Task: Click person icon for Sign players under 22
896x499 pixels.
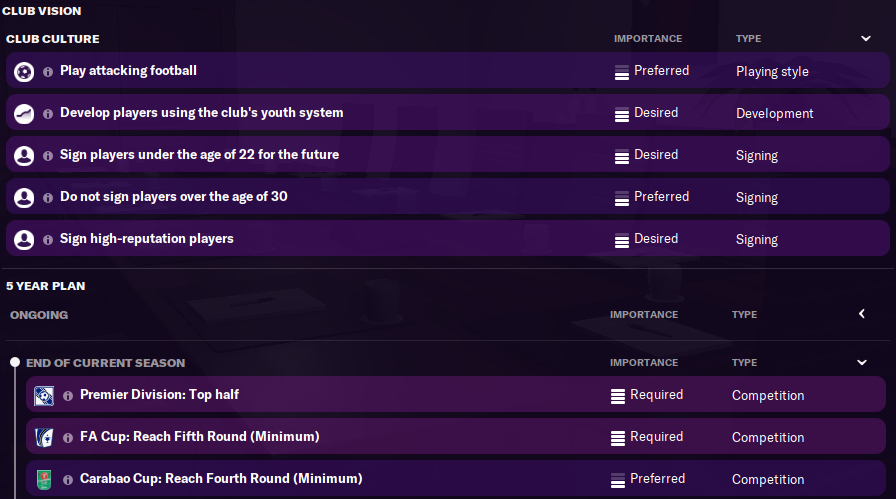Action: point(24,155)
